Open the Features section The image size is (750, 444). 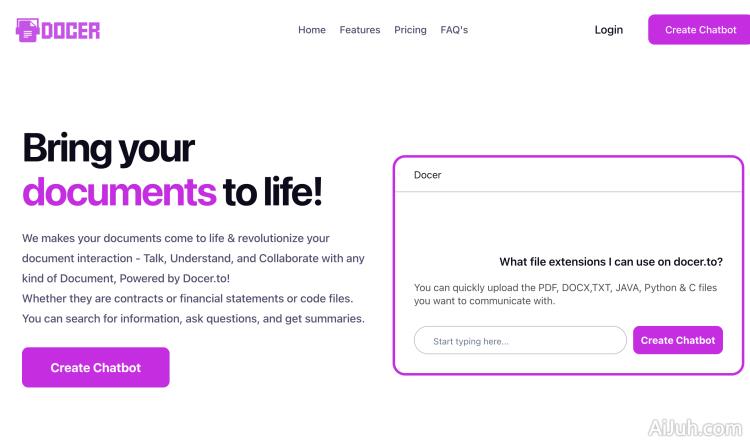(360, 30)
